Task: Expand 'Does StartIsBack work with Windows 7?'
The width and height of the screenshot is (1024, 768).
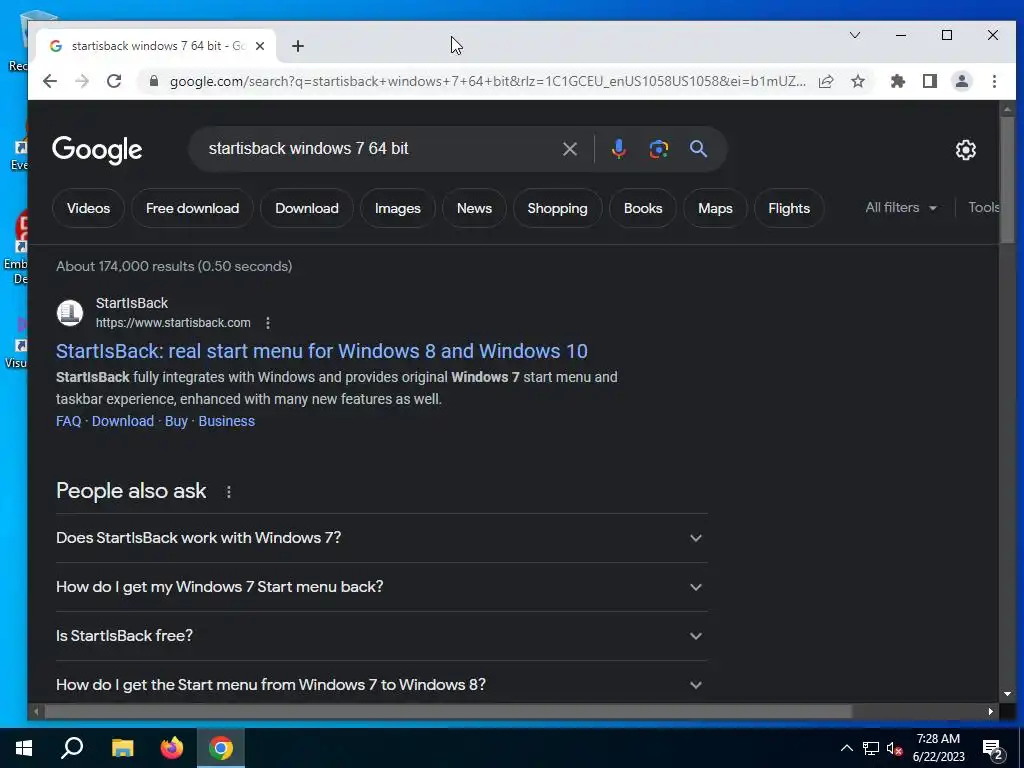Action: [x=381, y=538]
